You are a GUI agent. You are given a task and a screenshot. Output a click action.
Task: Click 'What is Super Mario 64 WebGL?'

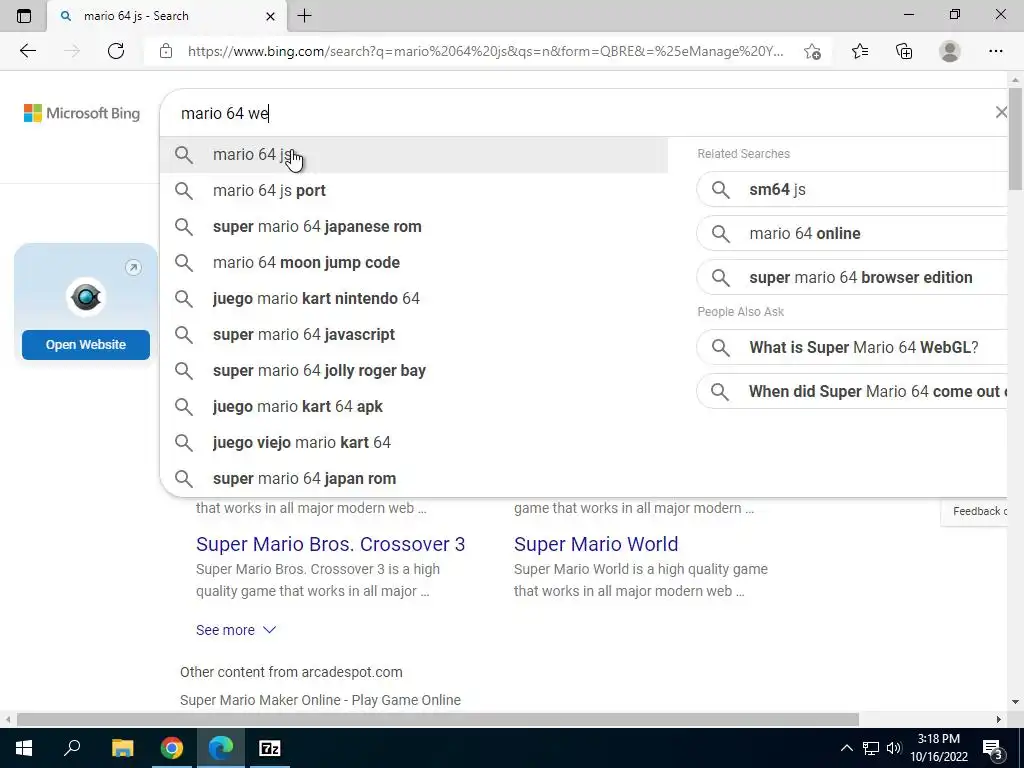852,347
